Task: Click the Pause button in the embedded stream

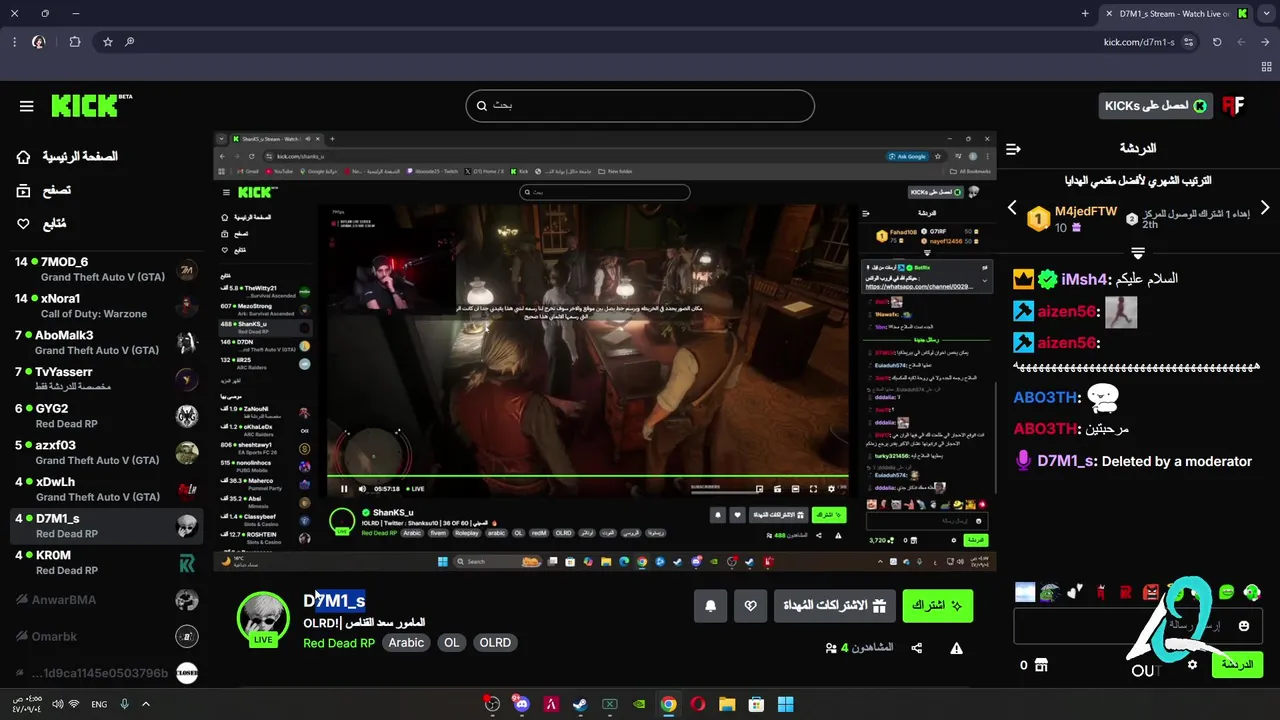Action: tap(344, 489)
